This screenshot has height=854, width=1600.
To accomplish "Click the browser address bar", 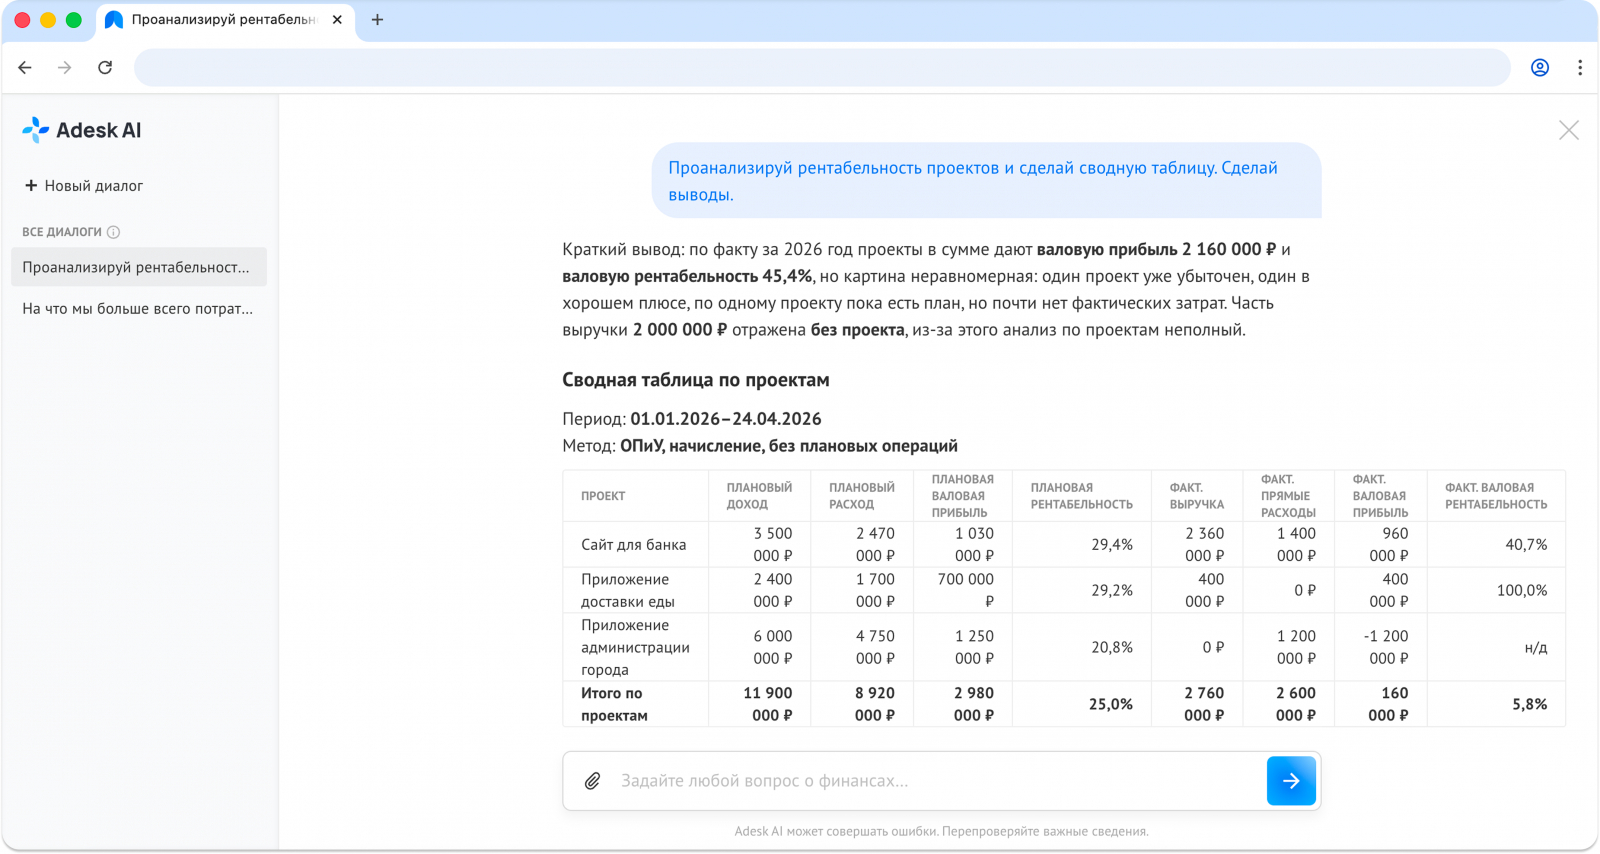I will (822, 67).
